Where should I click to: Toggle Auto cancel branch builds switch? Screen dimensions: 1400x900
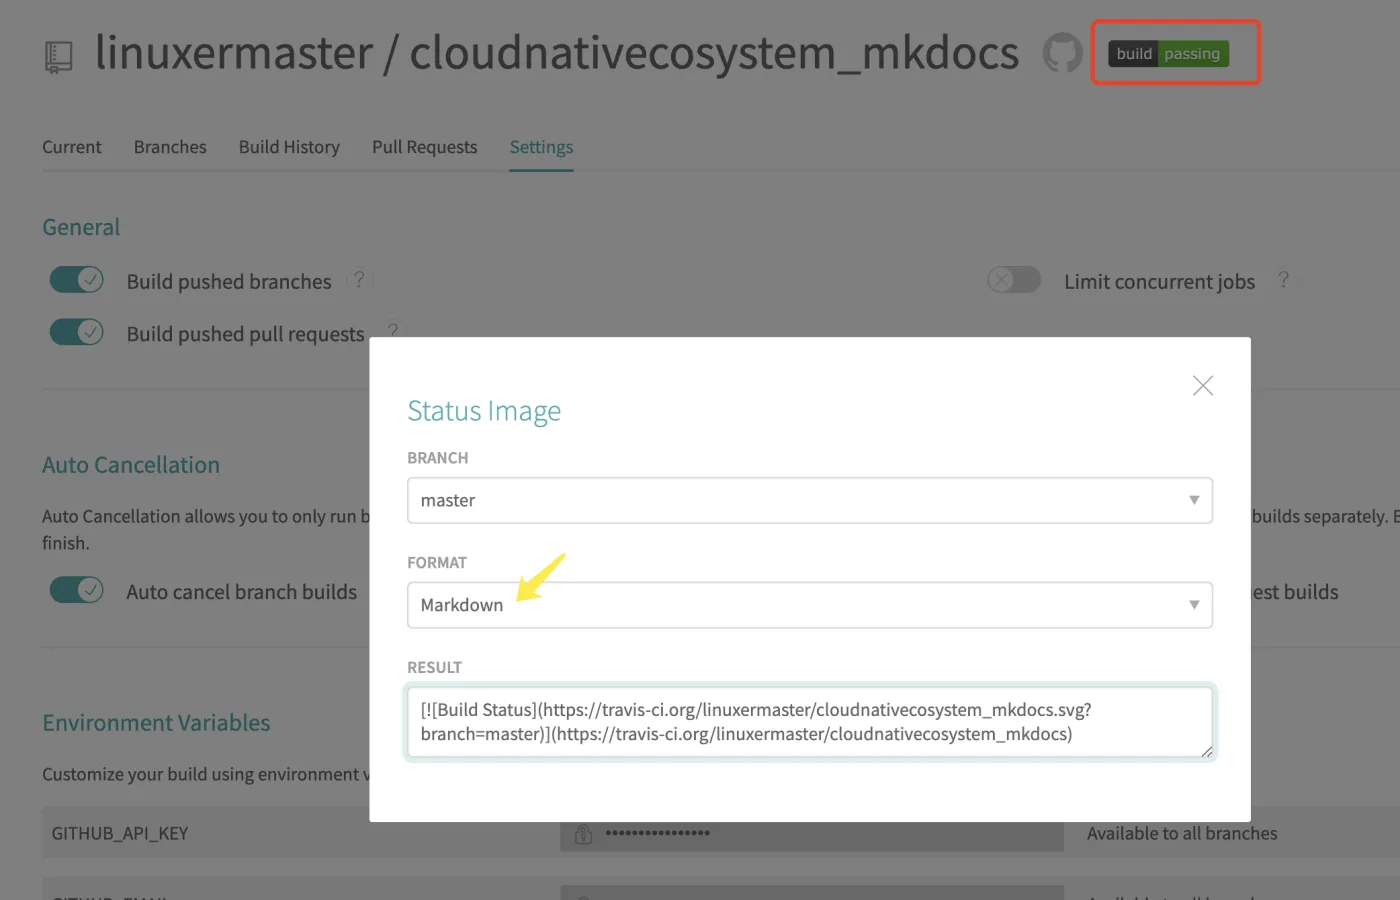pos(77,590)
